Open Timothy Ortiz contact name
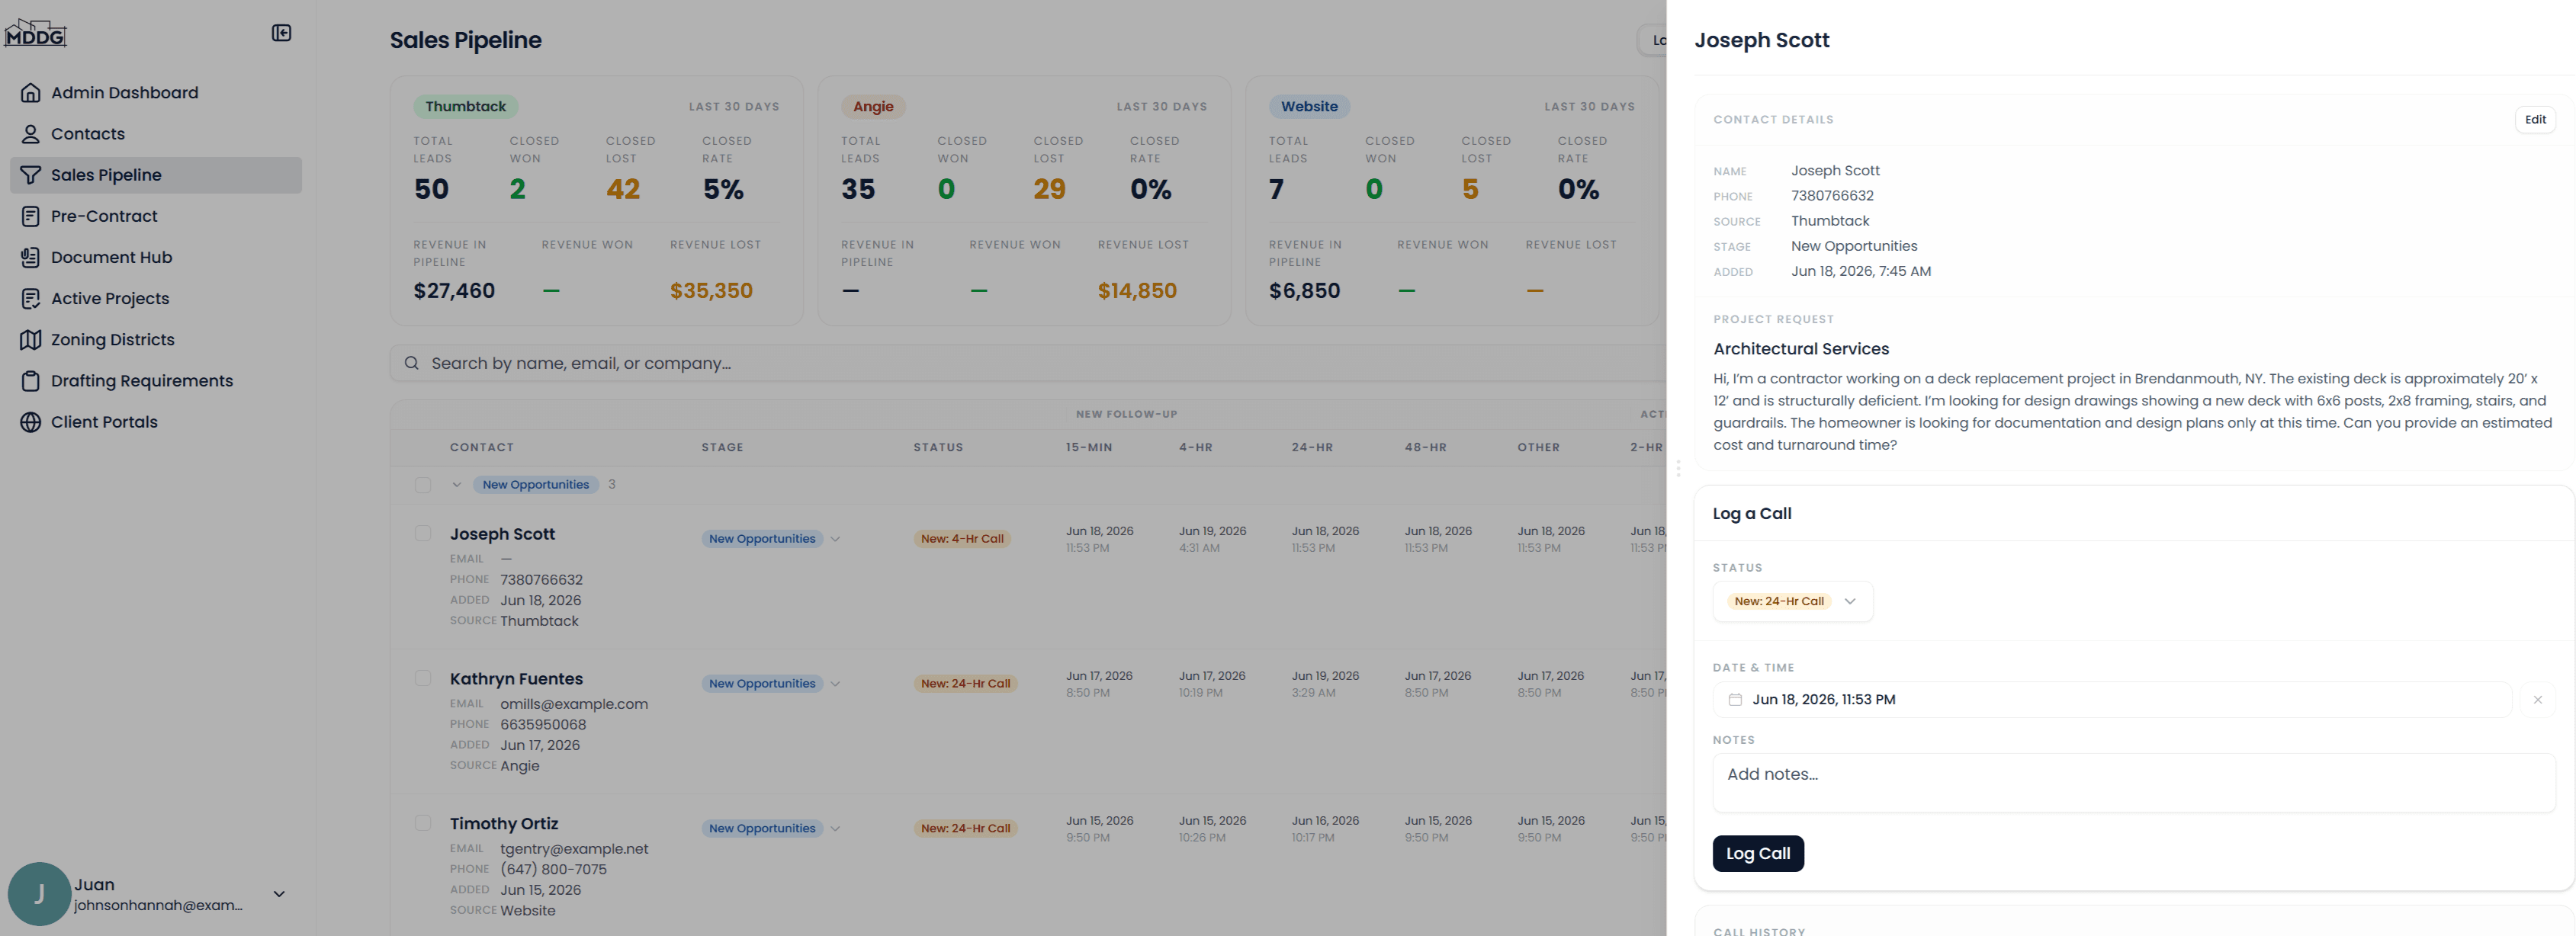Screen dimensions: 2576x936 click(504, 824)
